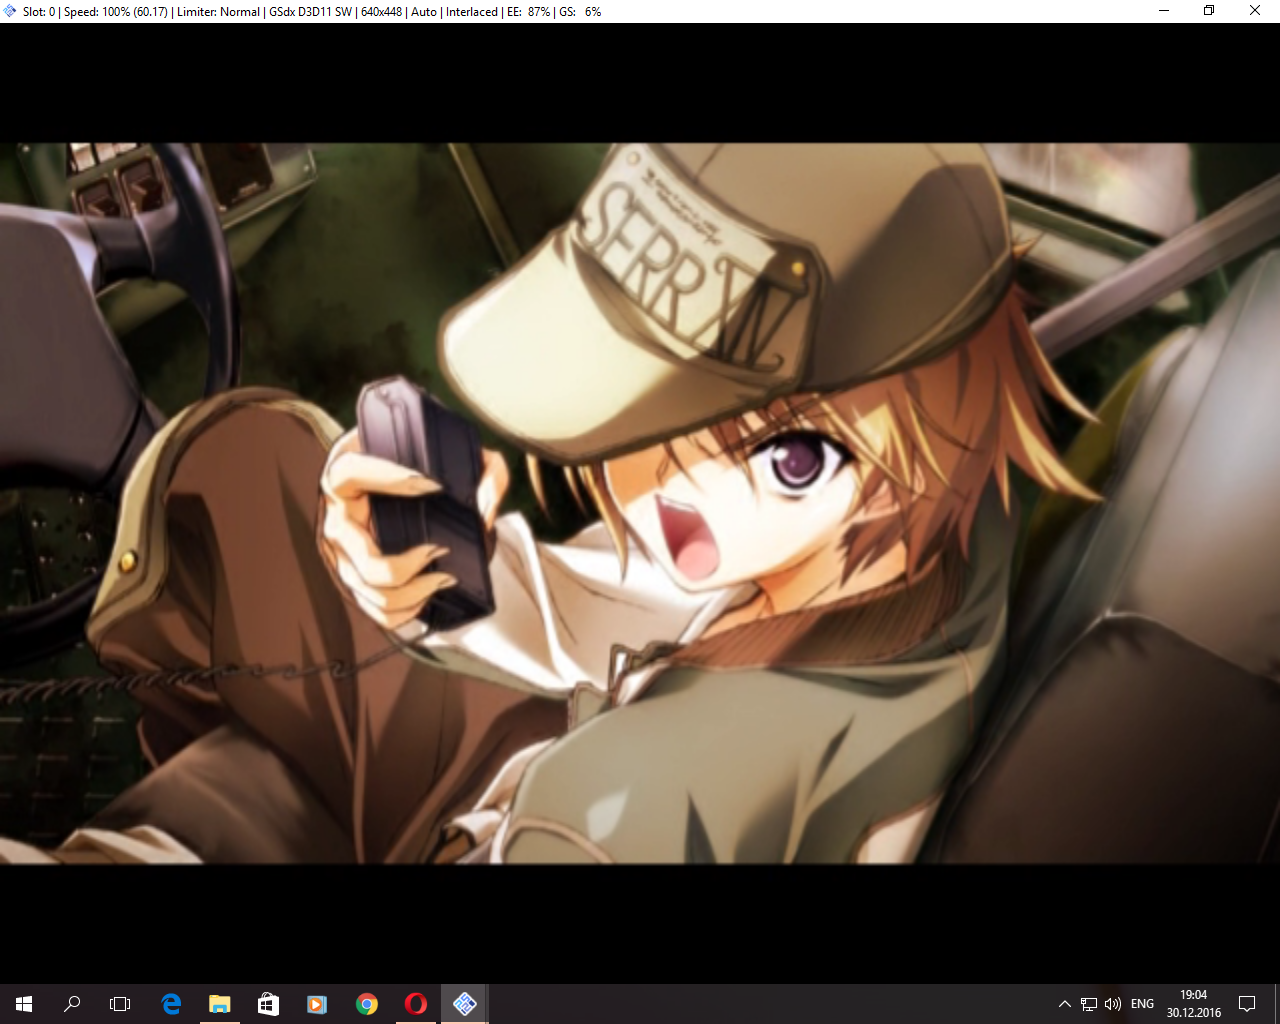
Task: Open the volume control in the tray
Action: tap(1113, 1004)
